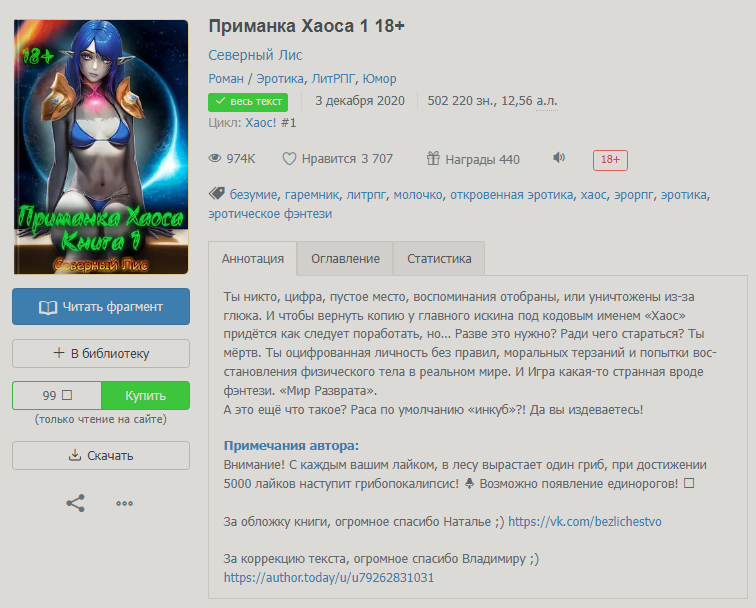The image size is (756, 608).
Task: Open author link Северный Лис
Action: tap(255, 55)
